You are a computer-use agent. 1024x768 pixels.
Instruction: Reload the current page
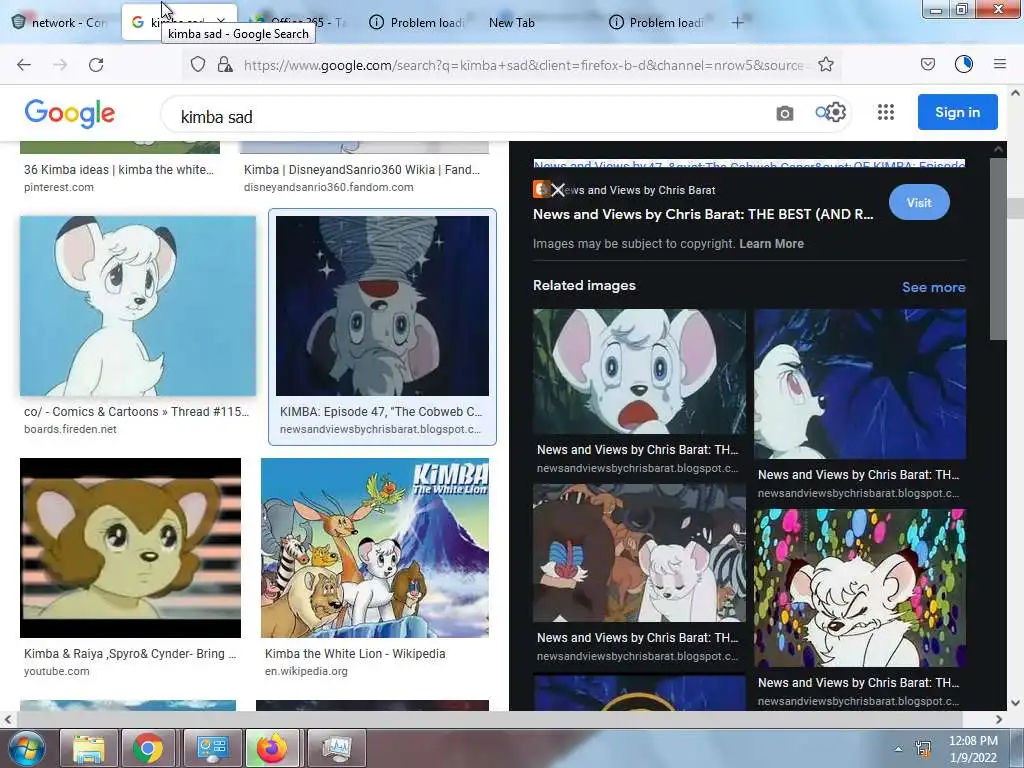[x=96, y=65]
